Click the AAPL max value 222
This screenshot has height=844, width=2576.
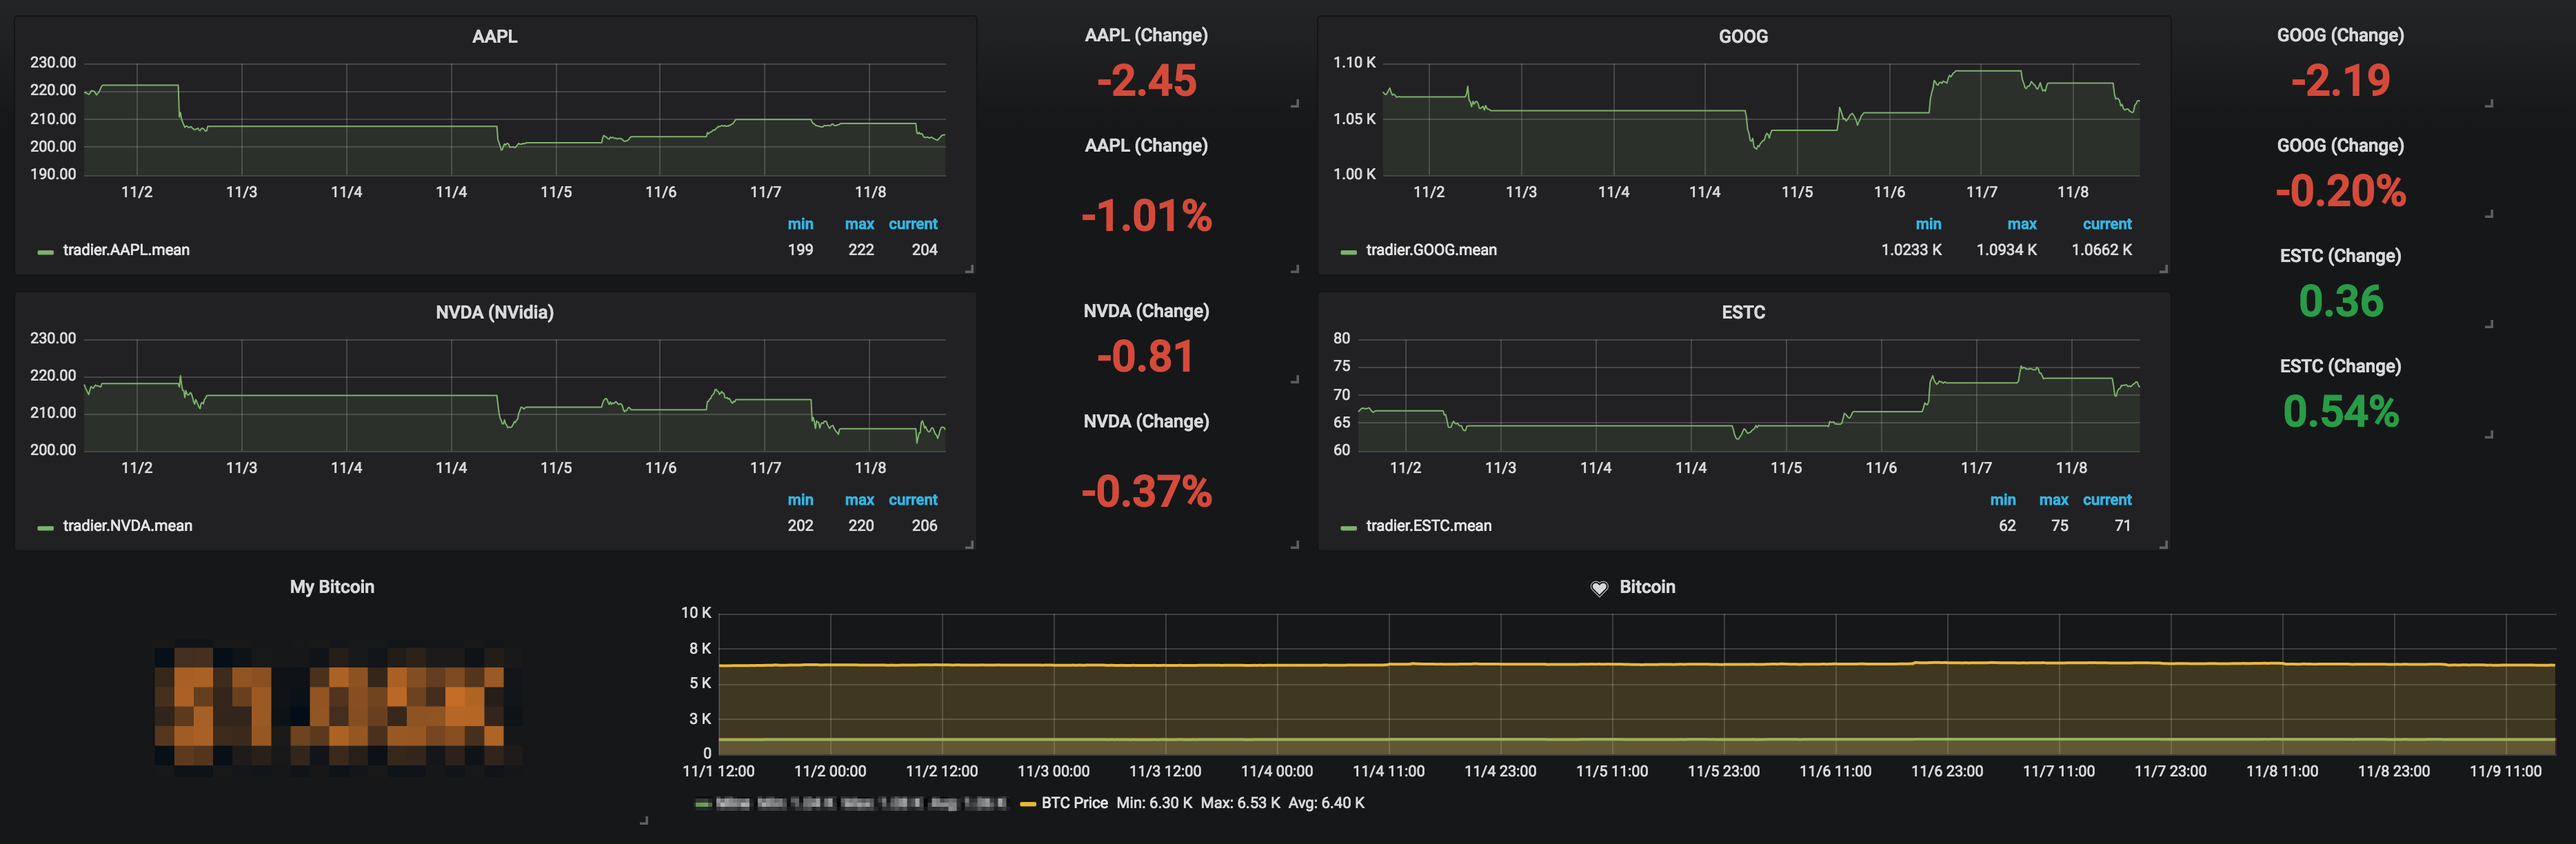click(861, 250)
